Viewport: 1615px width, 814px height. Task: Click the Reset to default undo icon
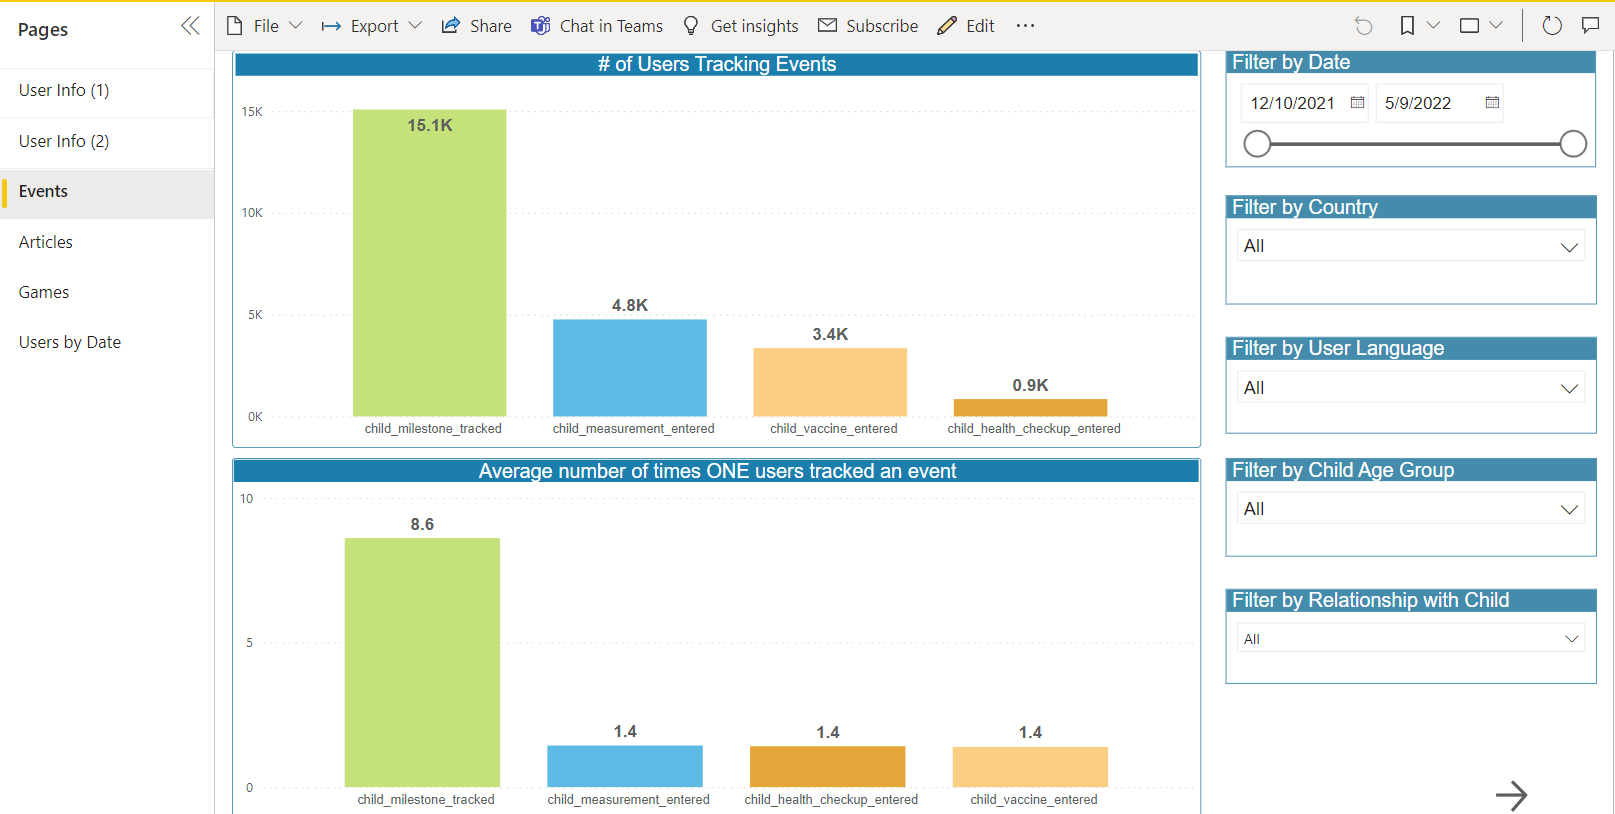point(1363,26)
